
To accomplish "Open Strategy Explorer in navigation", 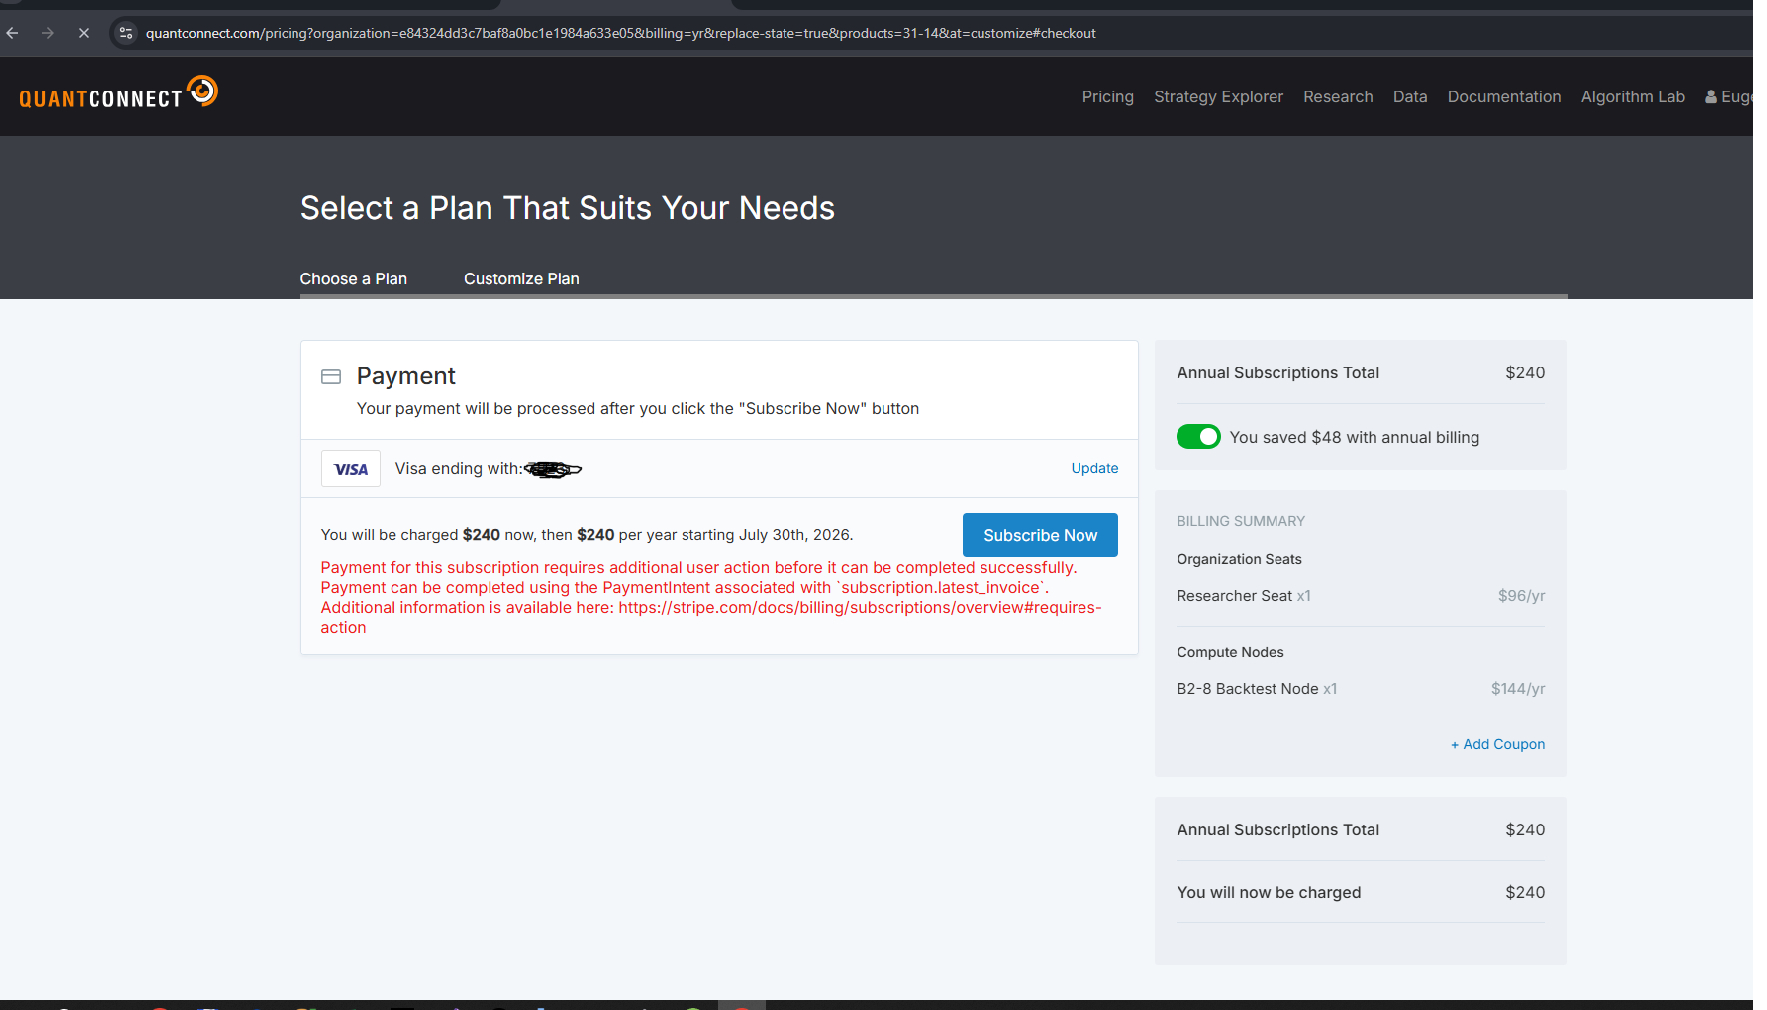I will coord(1218,97).
